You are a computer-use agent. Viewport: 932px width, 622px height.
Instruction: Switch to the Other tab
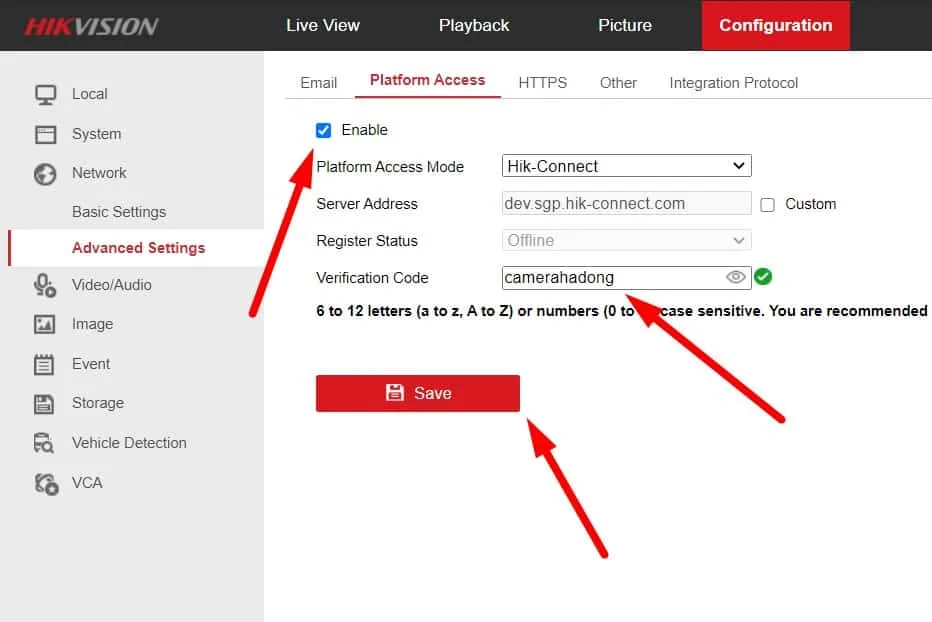(x=618, y=83)
